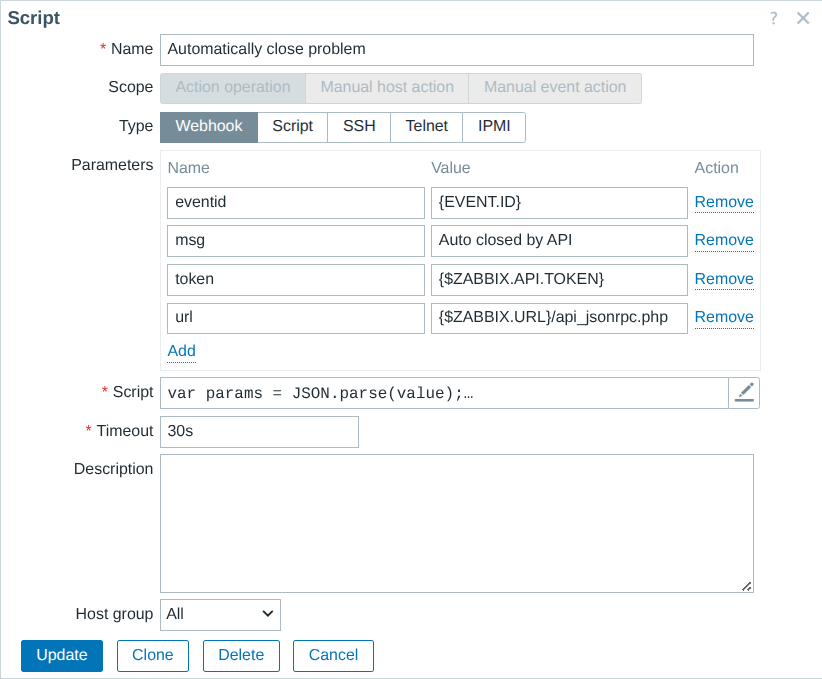Switch type to Script
The width and height of the screenshot is (822, 679).
(292, 127)
